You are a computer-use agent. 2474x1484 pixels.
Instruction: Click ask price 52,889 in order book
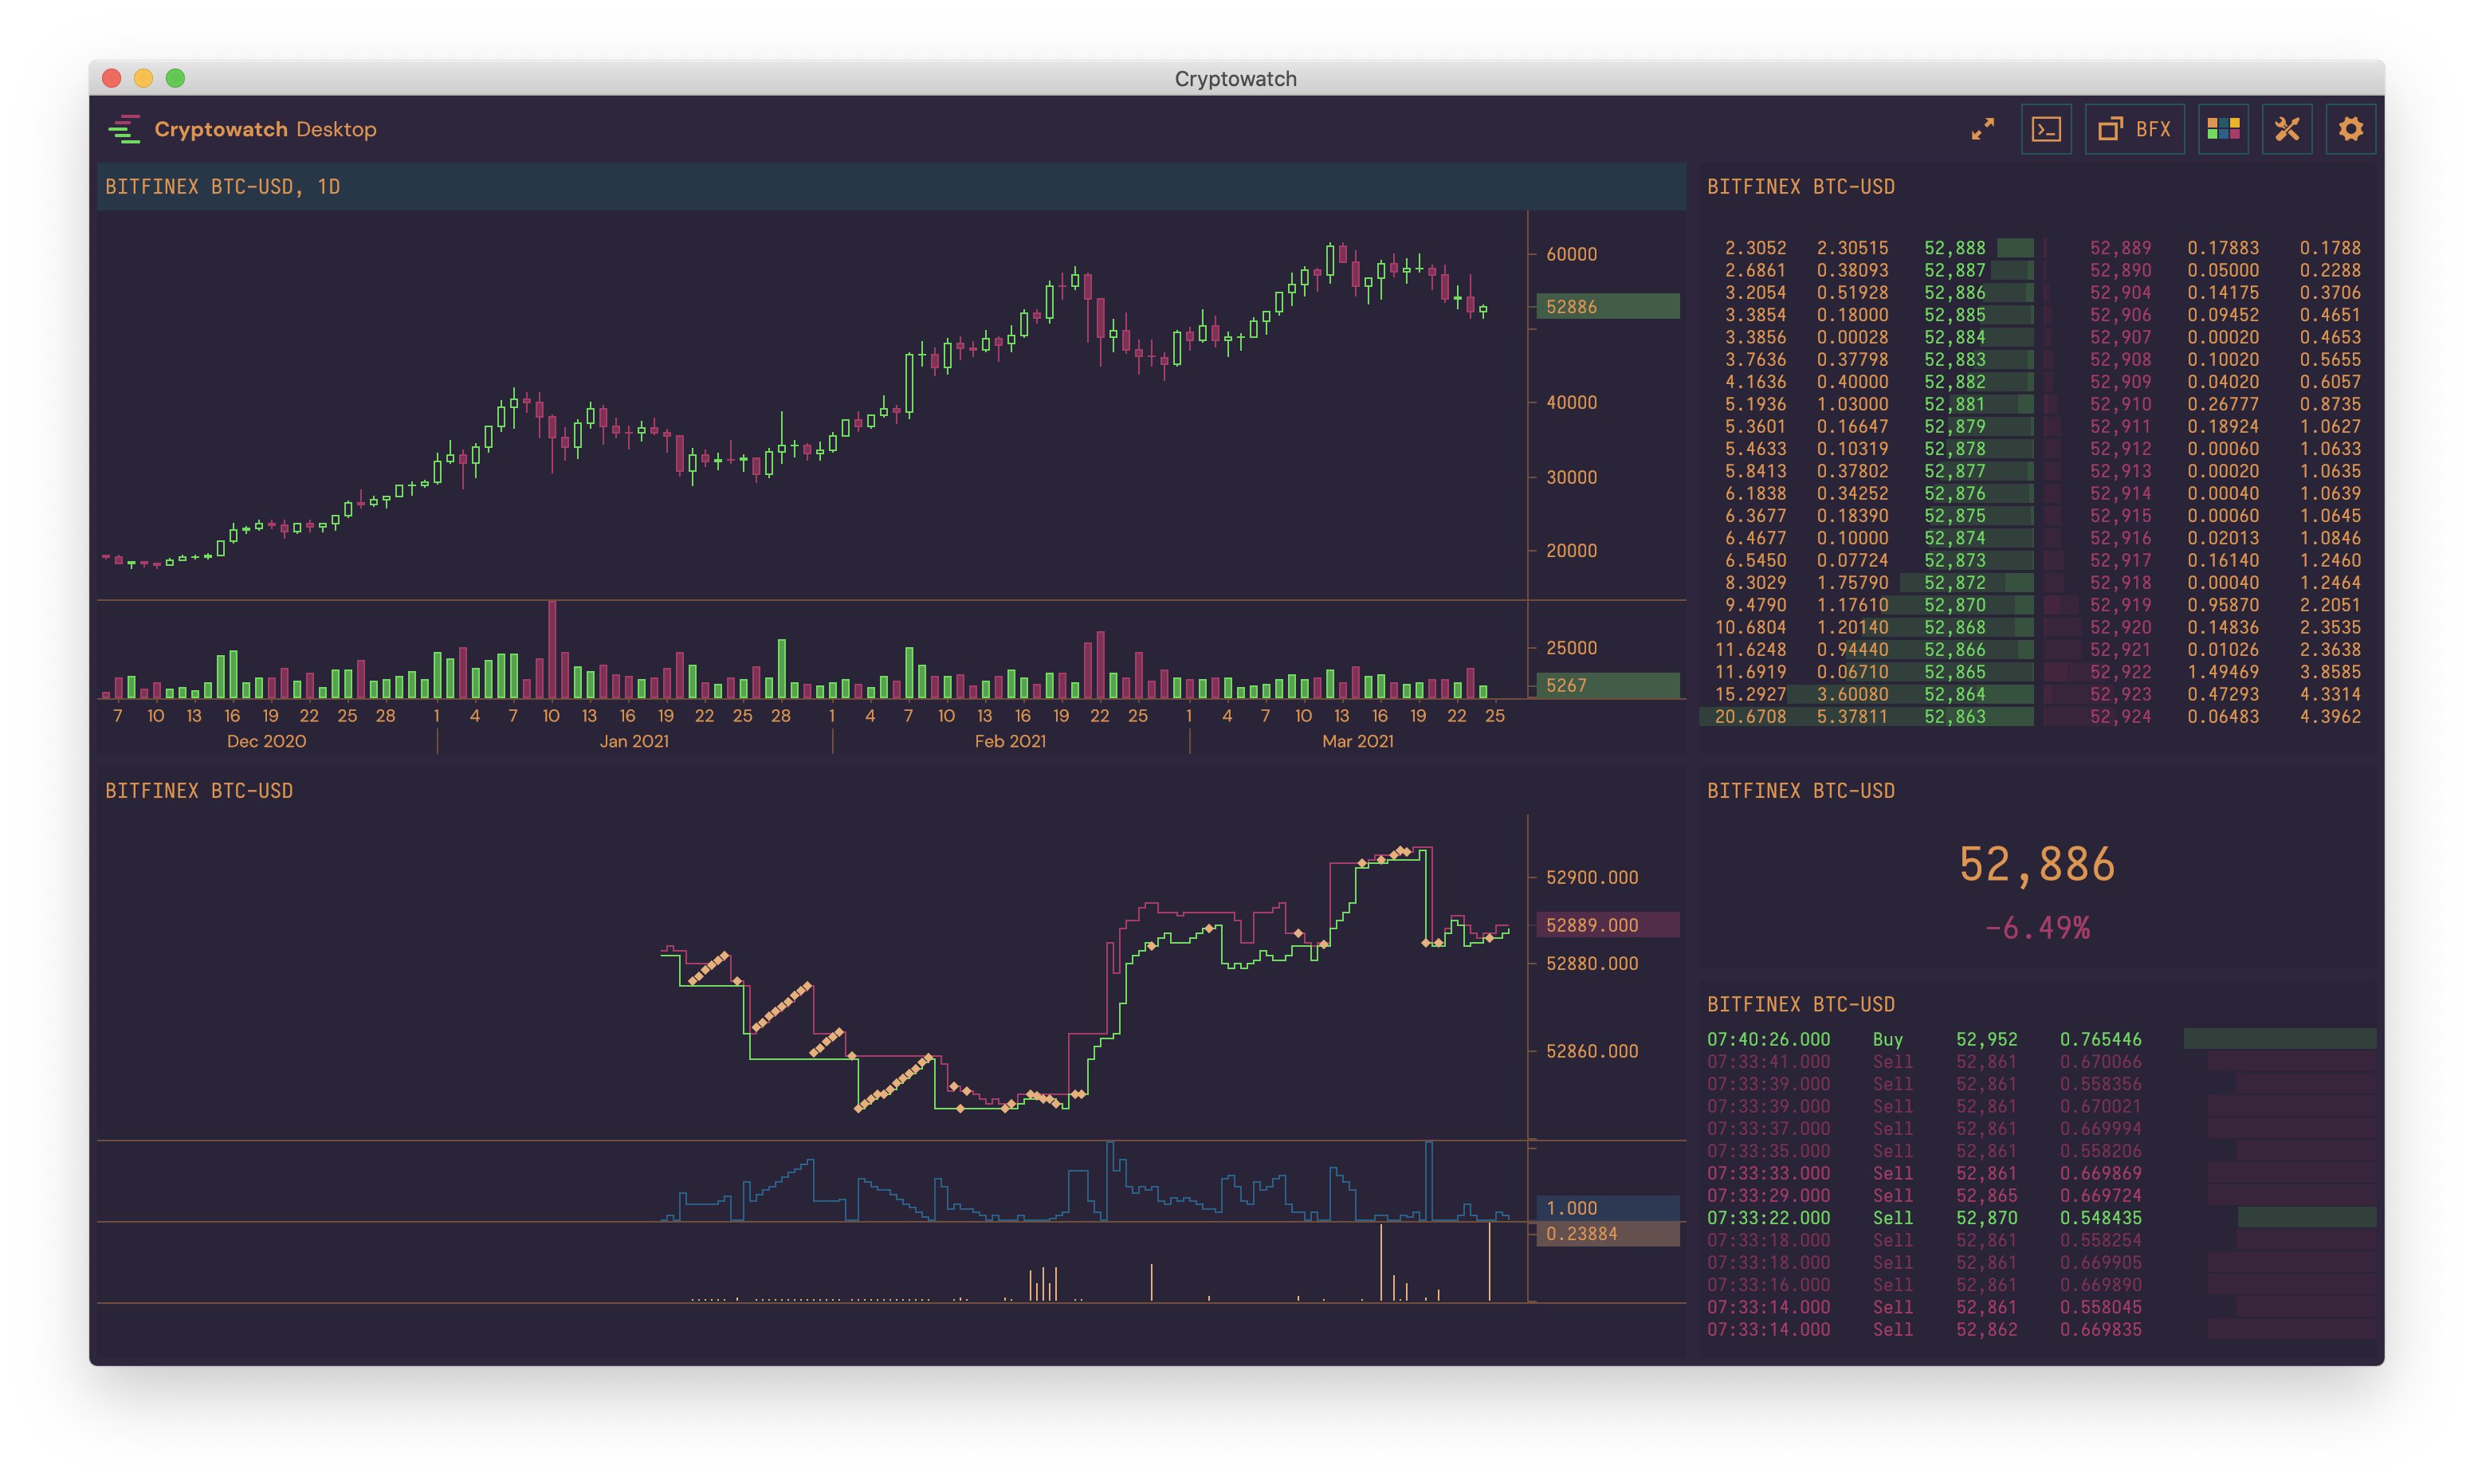tap(2120, 248)
